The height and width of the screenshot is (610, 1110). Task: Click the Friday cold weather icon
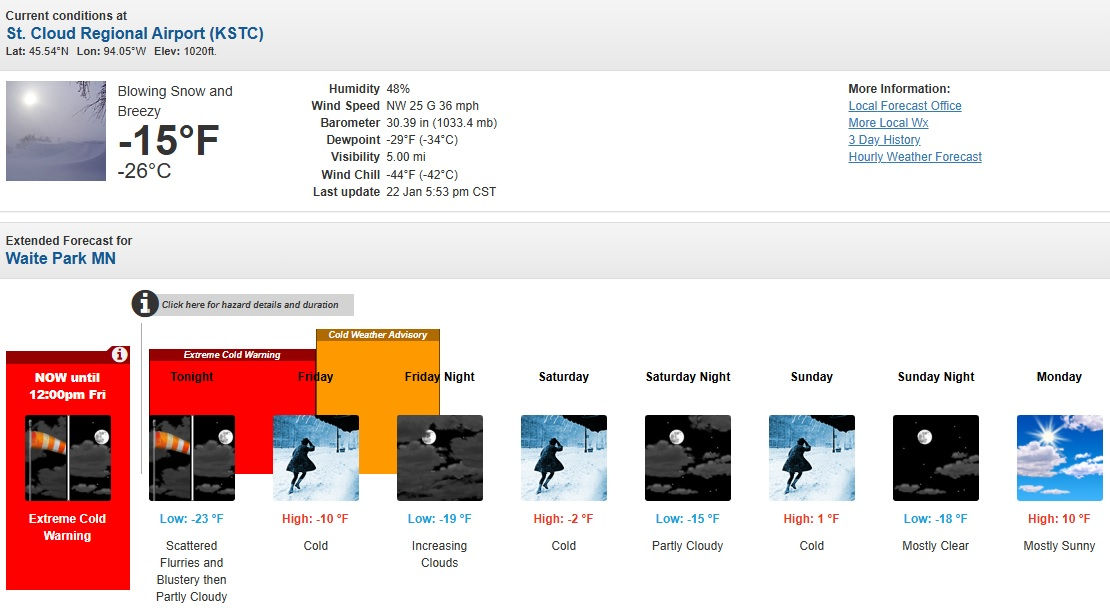pyautogui.click(x=316, y=458)
